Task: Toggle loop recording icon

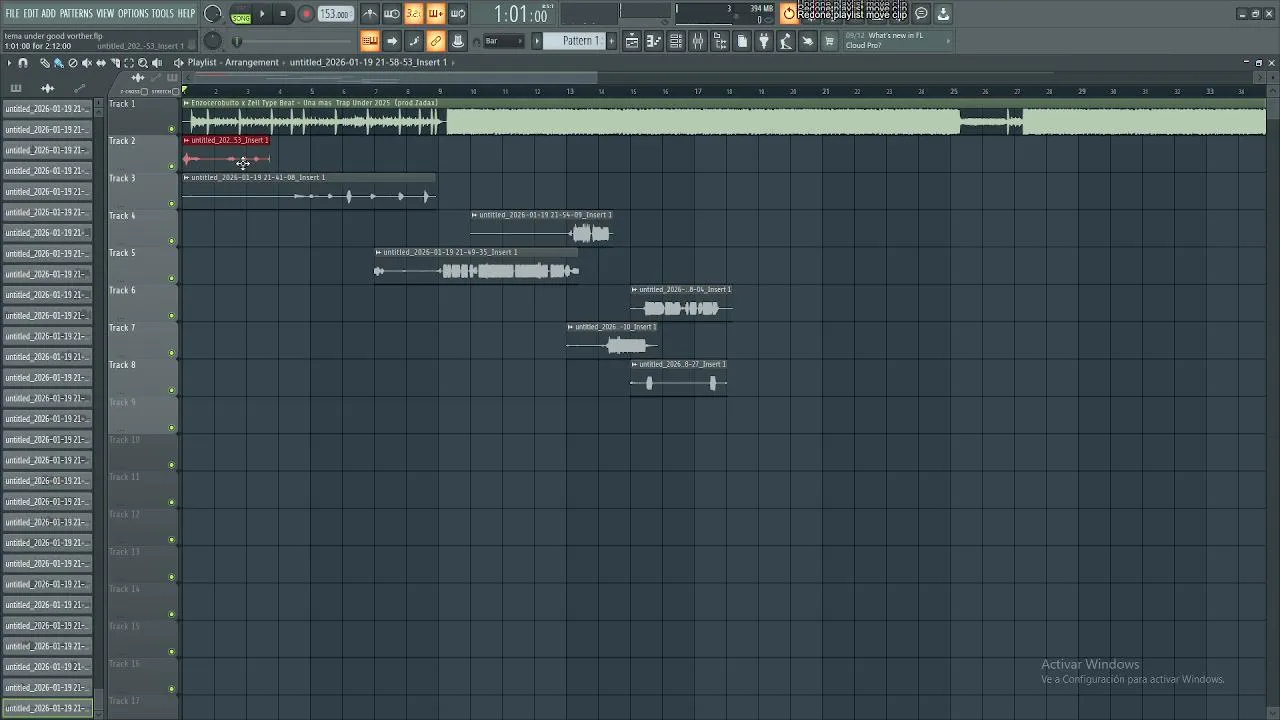Action: pos(457,13)
